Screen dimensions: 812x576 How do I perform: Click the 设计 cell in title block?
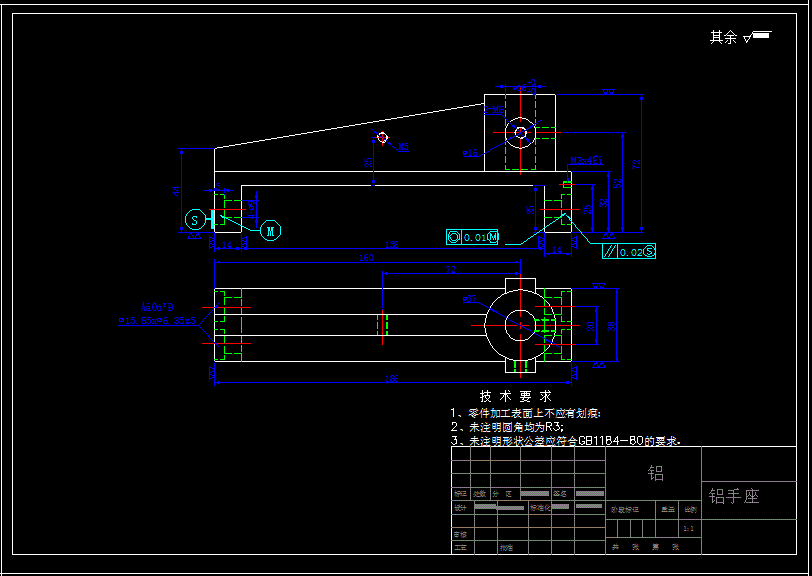(x=460, y=508)
